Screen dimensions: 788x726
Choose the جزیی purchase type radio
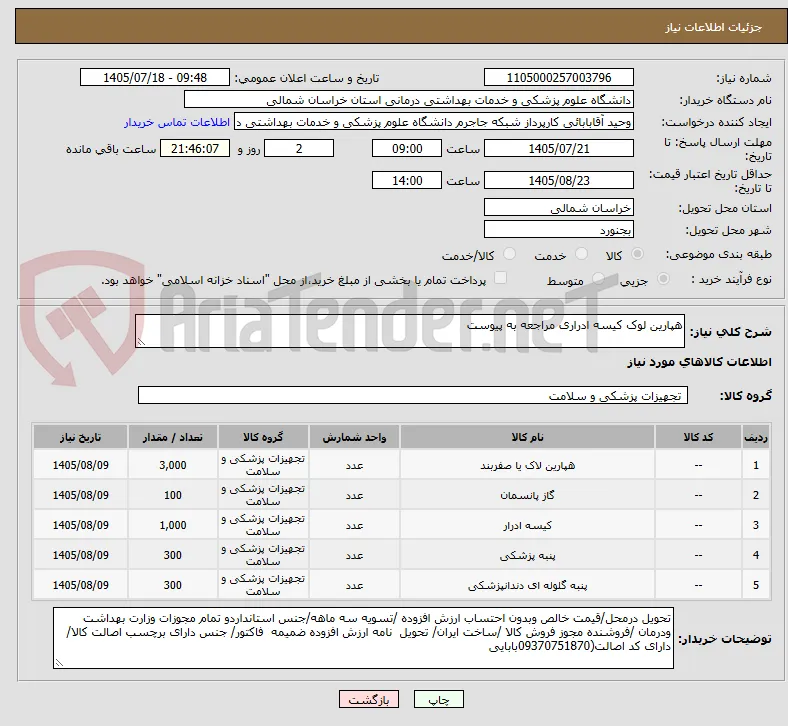point(663,279)
